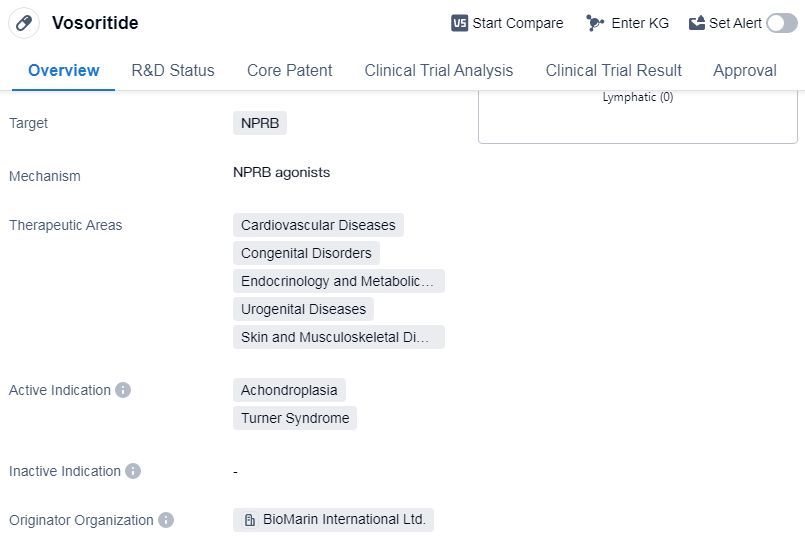Screen dimensions: 805x555
Task: Click the NPRB target tag
Action: 260,123
